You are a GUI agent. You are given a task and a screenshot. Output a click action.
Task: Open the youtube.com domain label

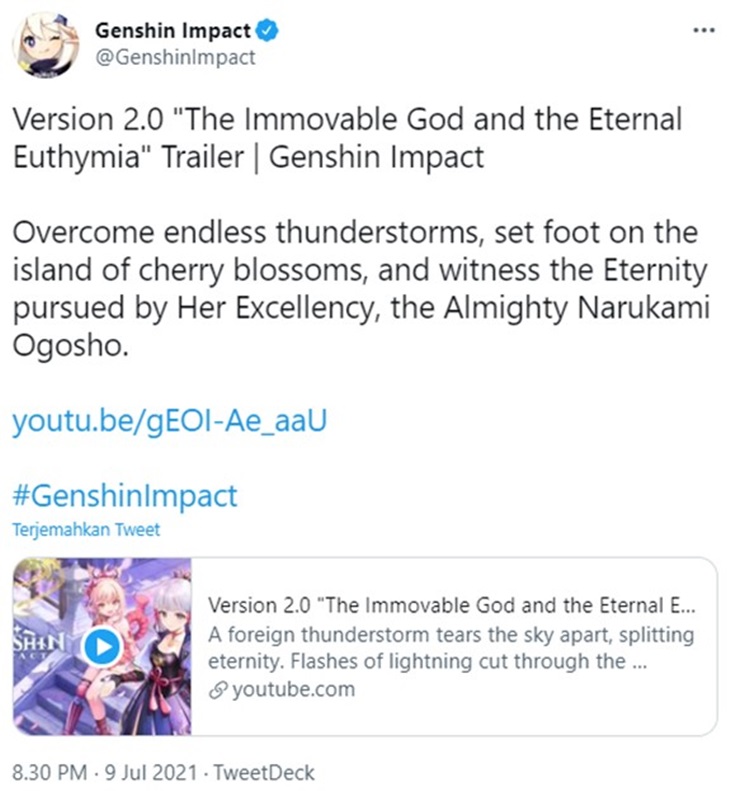click(294, 690)
